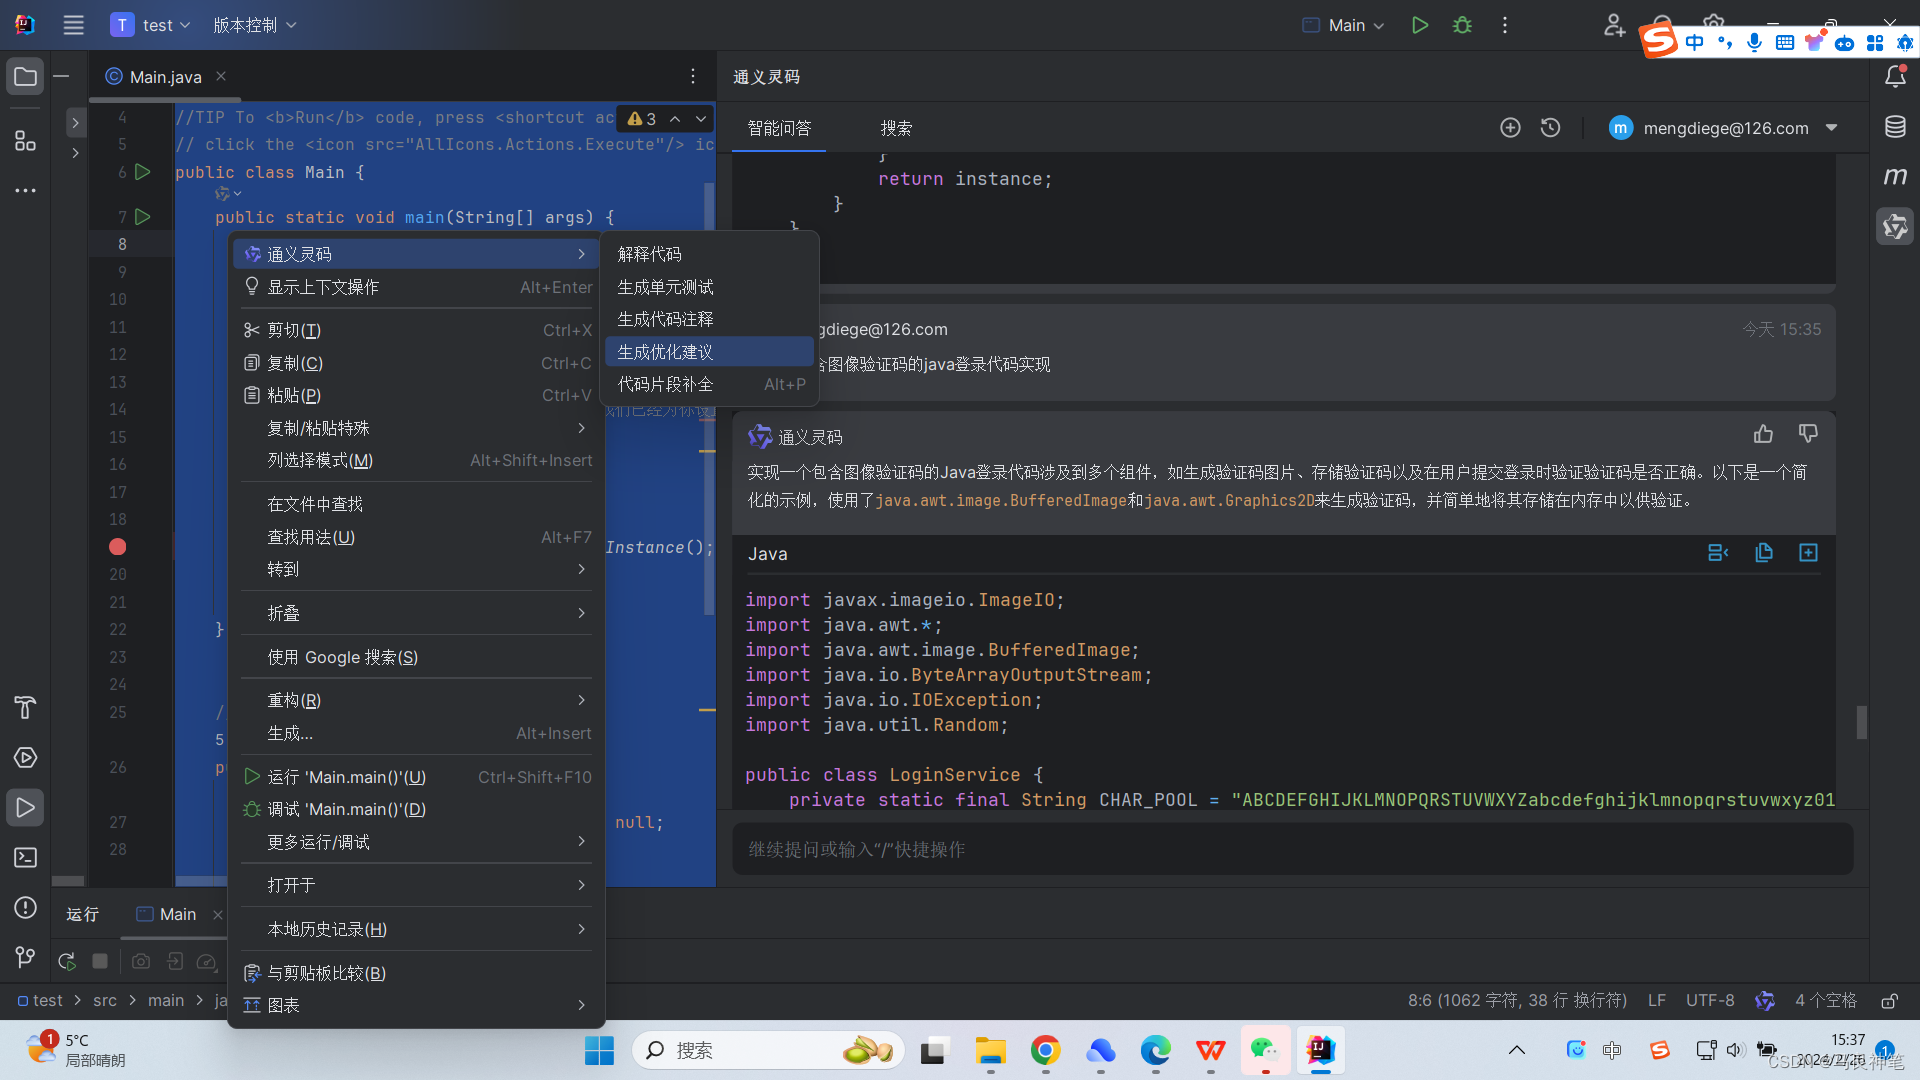Insert Java code snippet at cursor

[x=1718, y=553]
